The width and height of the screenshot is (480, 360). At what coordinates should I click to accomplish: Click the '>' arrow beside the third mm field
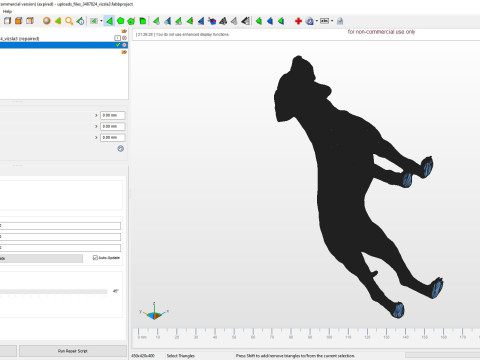tap(96, 137)
